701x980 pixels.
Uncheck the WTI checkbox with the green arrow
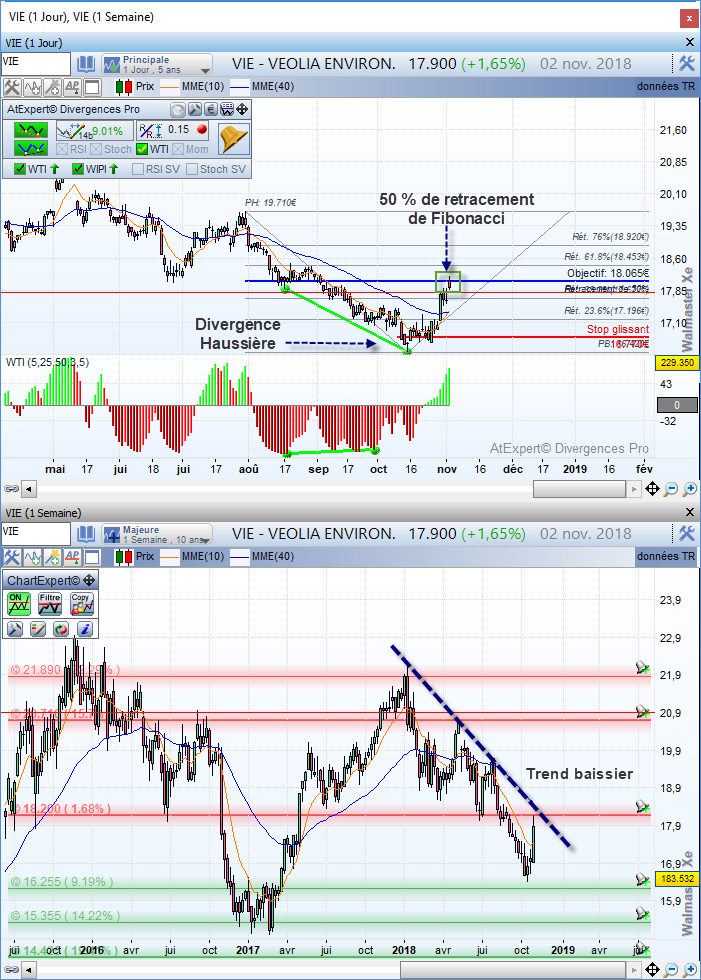pos(20,169)
